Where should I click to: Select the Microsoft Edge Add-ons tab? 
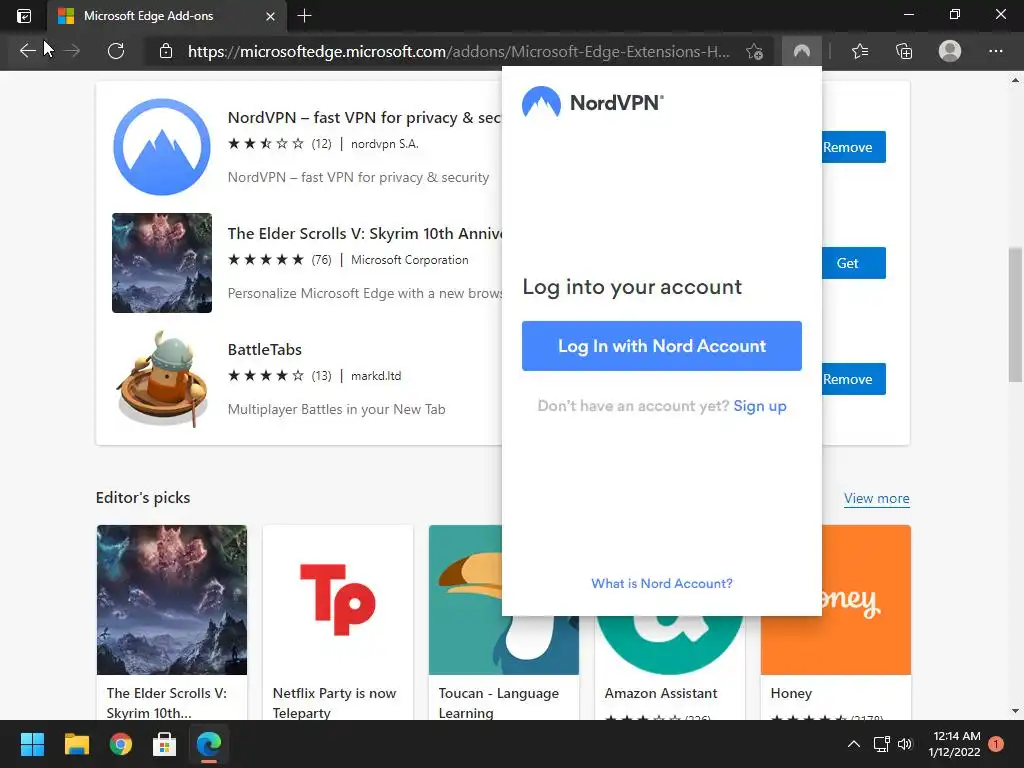coord(167,16)
